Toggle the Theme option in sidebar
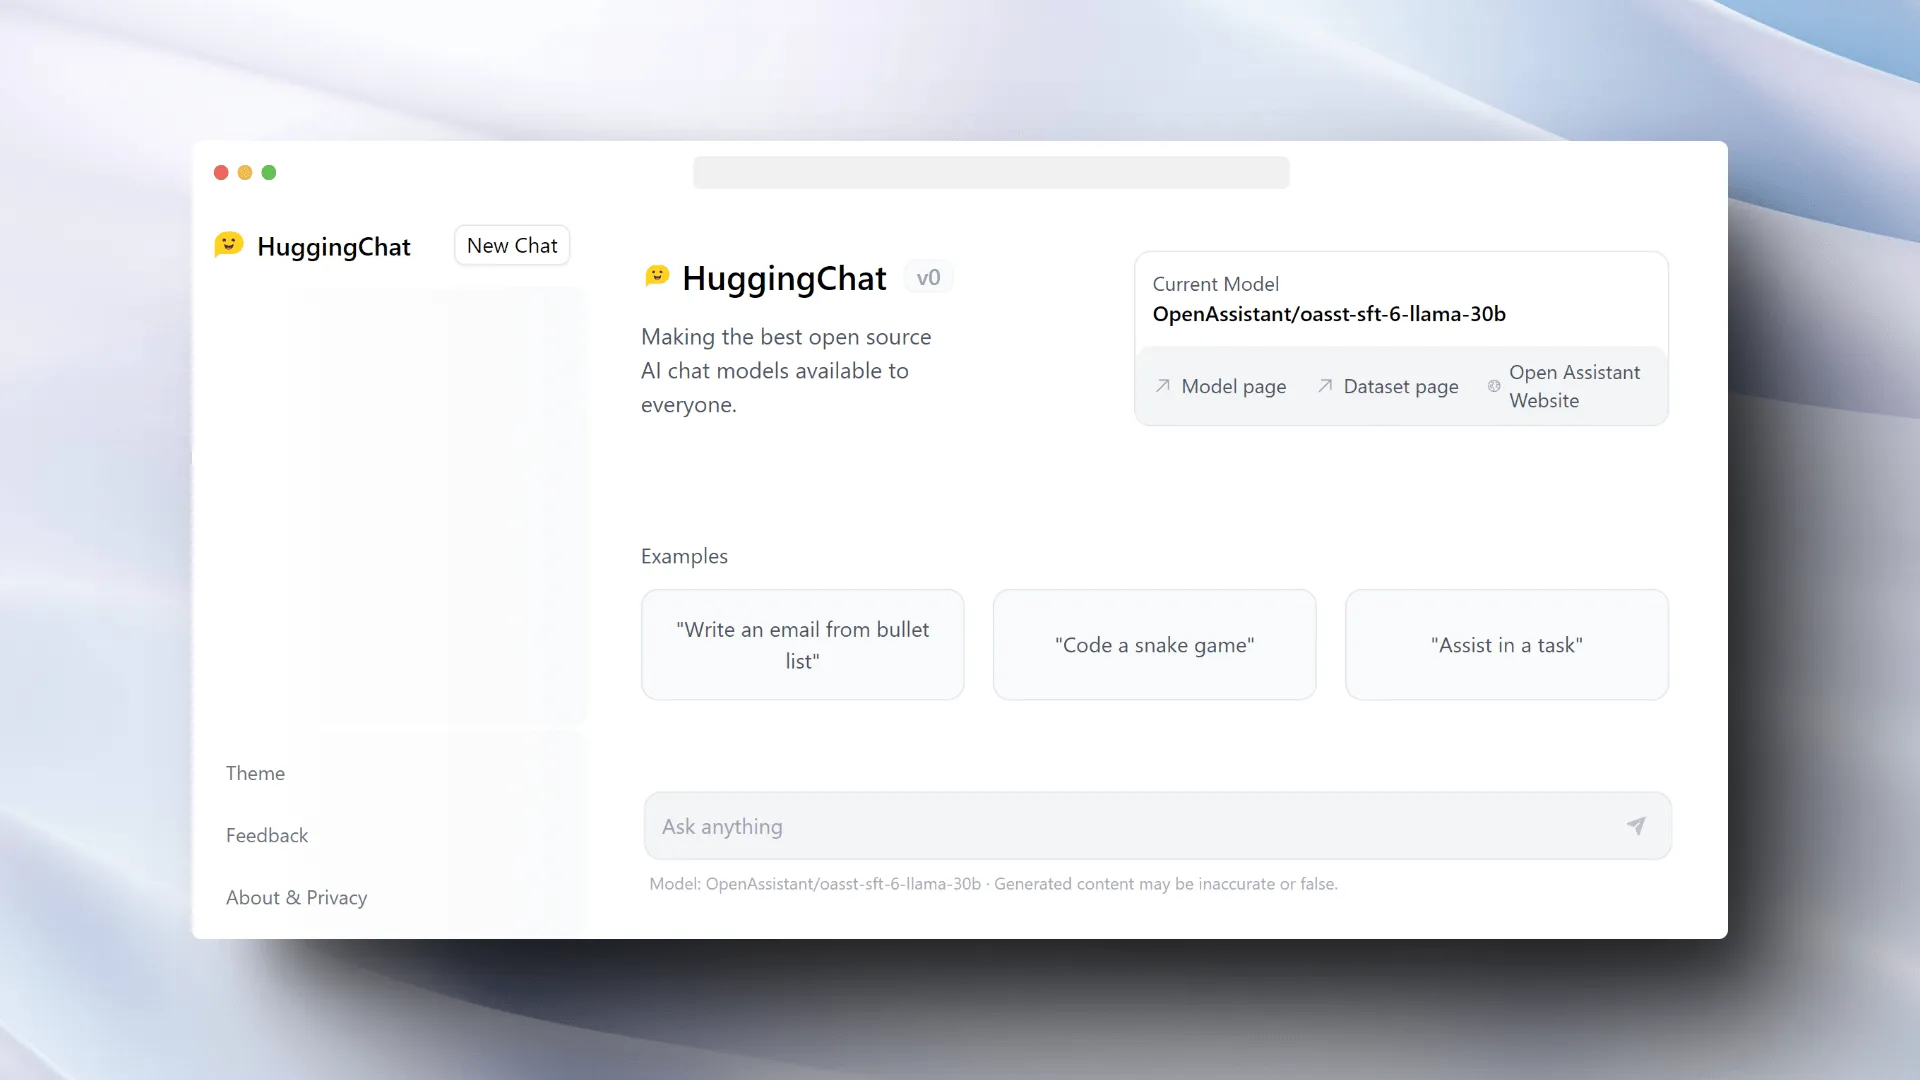 point(255,773)
